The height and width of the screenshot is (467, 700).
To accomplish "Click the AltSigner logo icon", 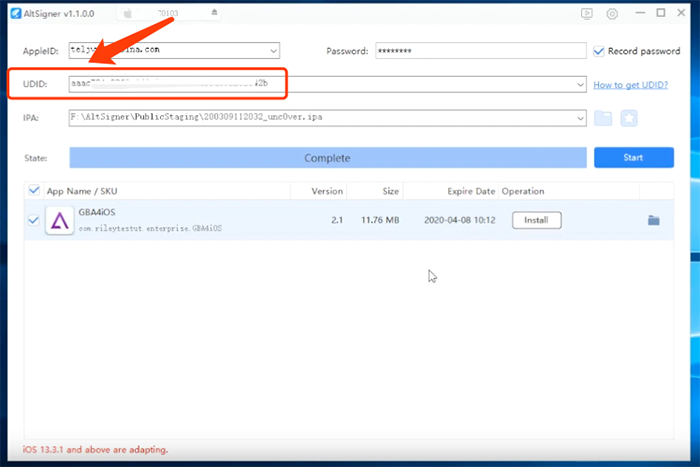I will click(x=16, y=13).
